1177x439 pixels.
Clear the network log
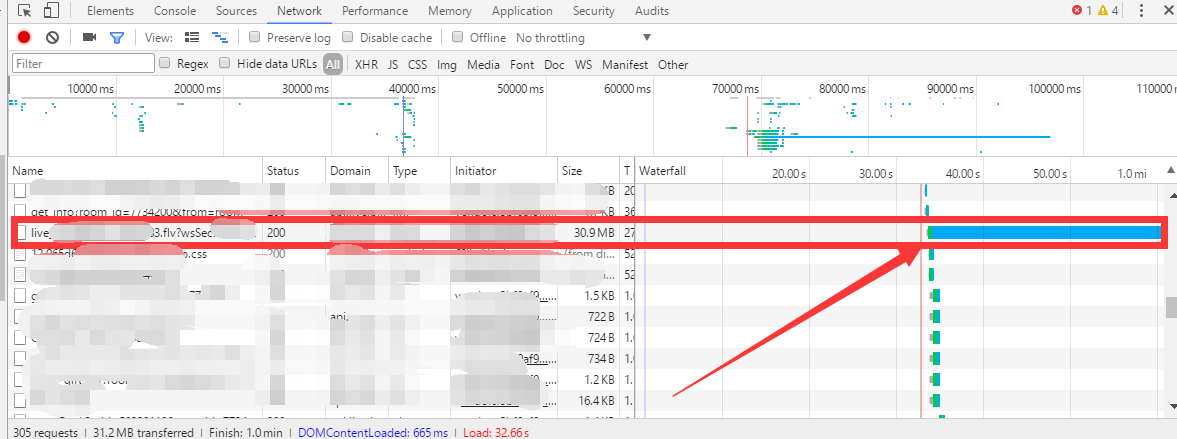(52, 38)
